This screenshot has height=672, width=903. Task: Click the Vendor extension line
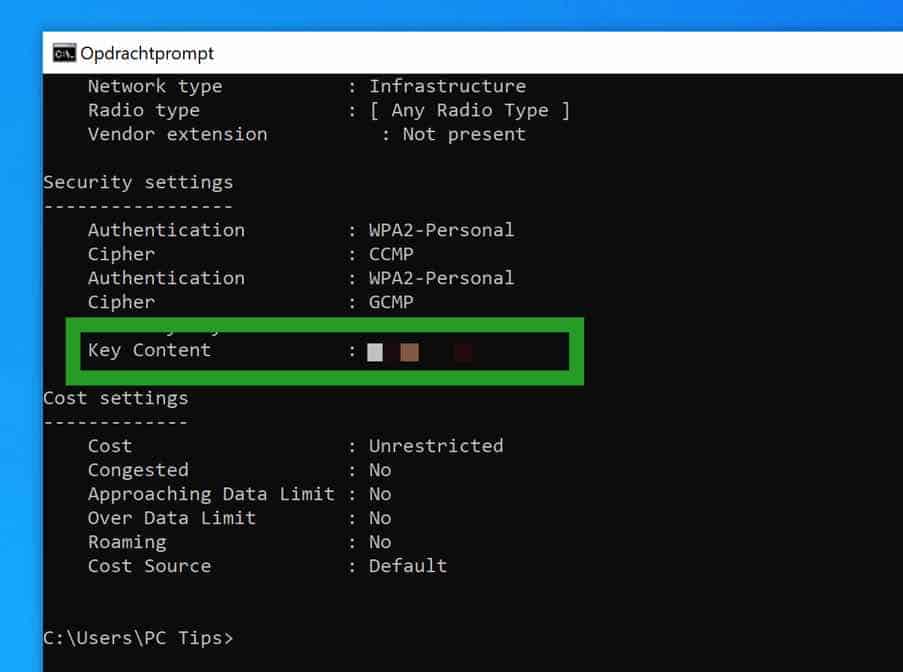point(177,134)
